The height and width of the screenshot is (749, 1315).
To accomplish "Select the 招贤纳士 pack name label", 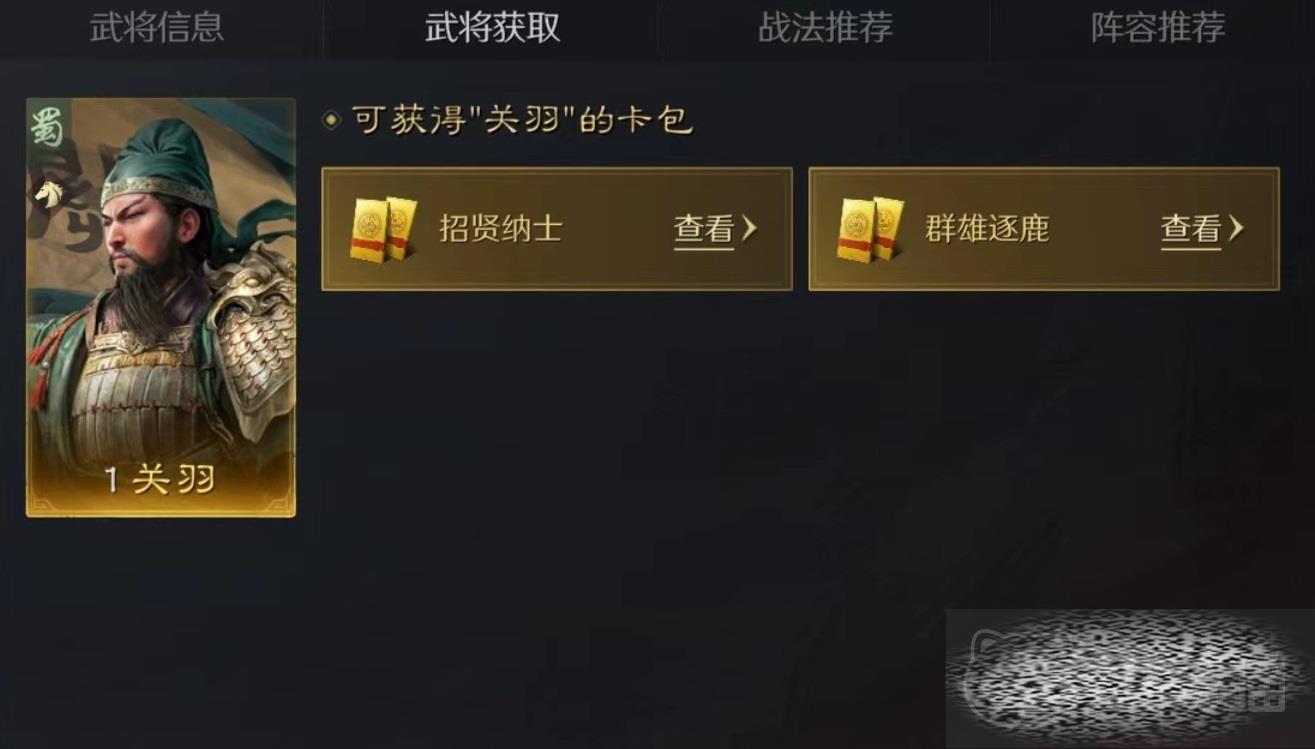I will (x=501, y=229).
